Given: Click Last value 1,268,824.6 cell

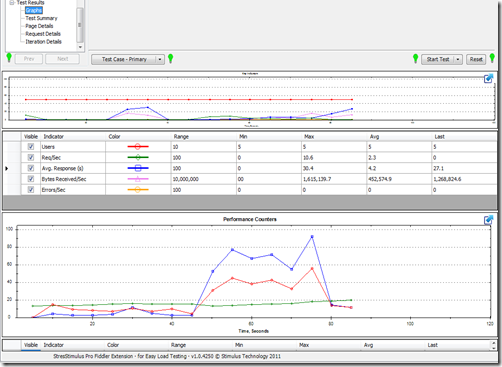Looking at the screenshot, I should (x=464, y=179).
